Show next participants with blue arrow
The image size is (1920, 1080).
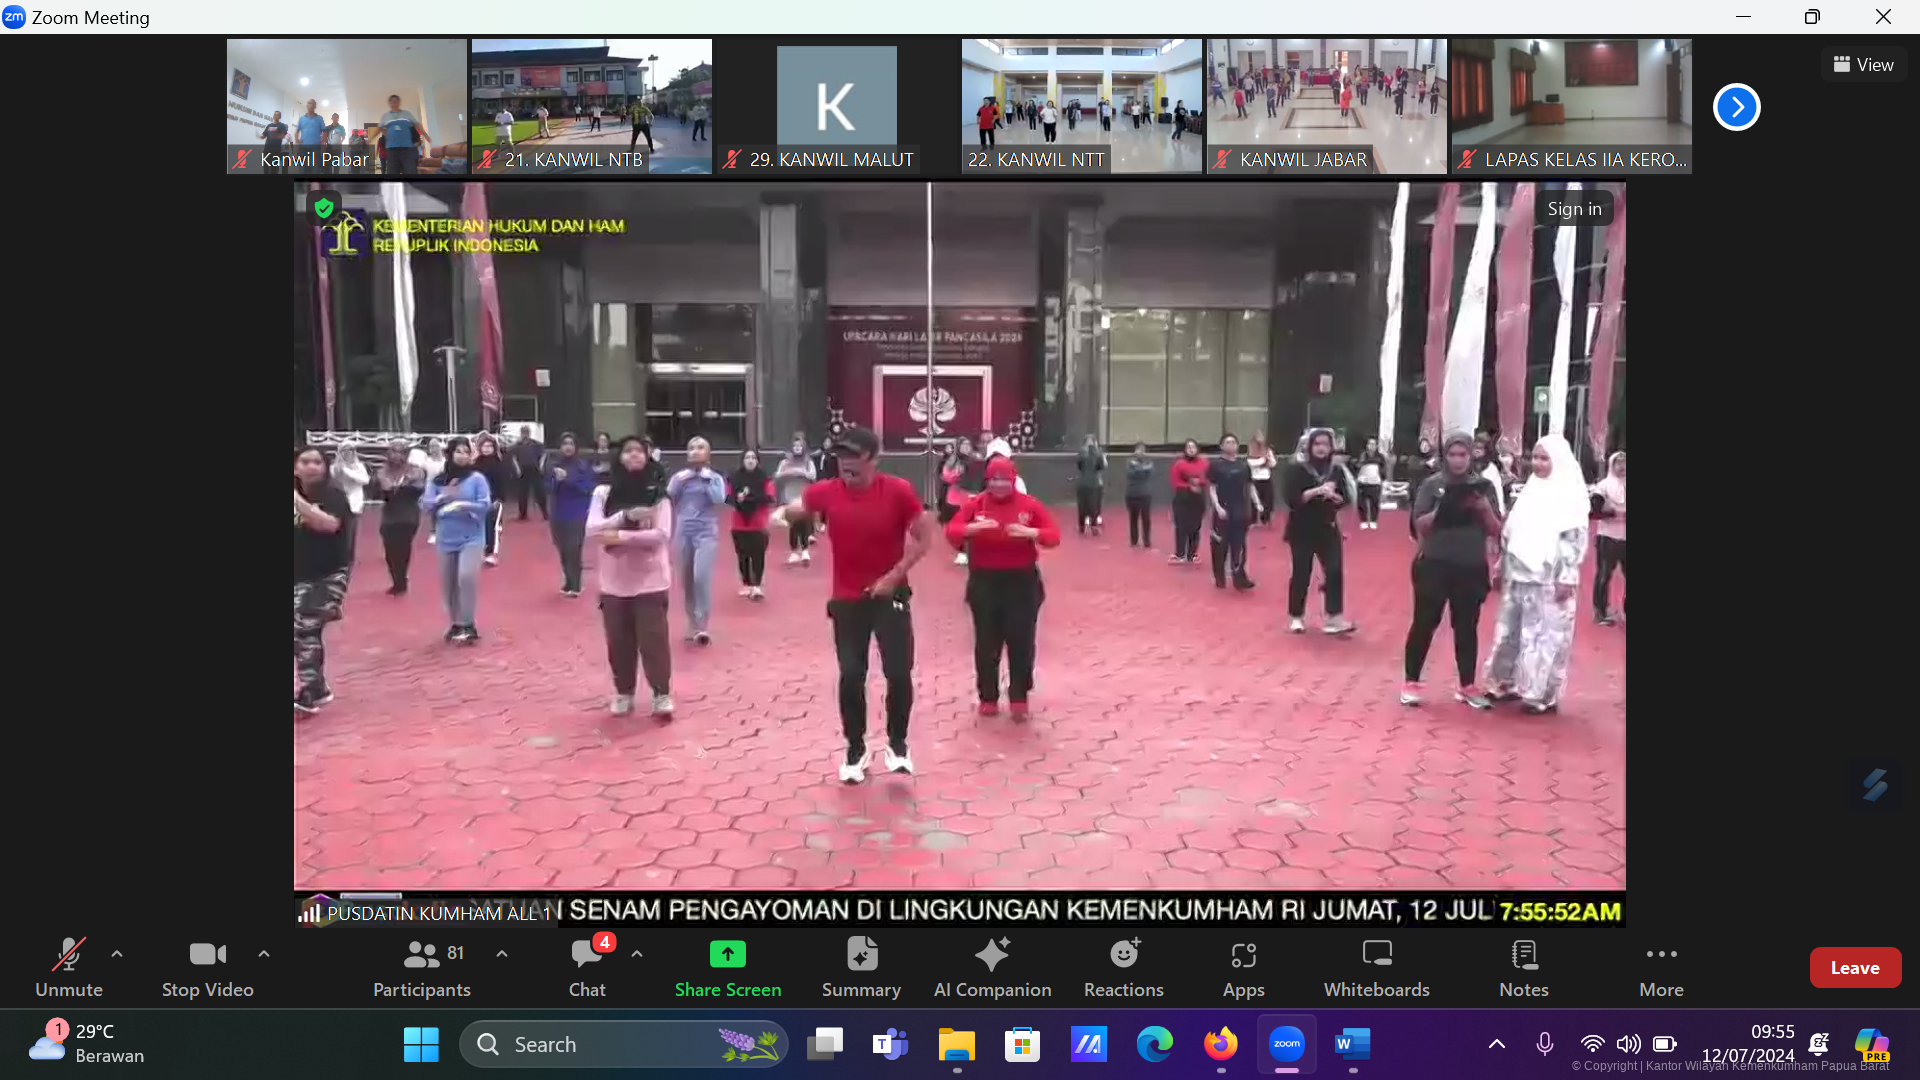tap(1737, 107)
